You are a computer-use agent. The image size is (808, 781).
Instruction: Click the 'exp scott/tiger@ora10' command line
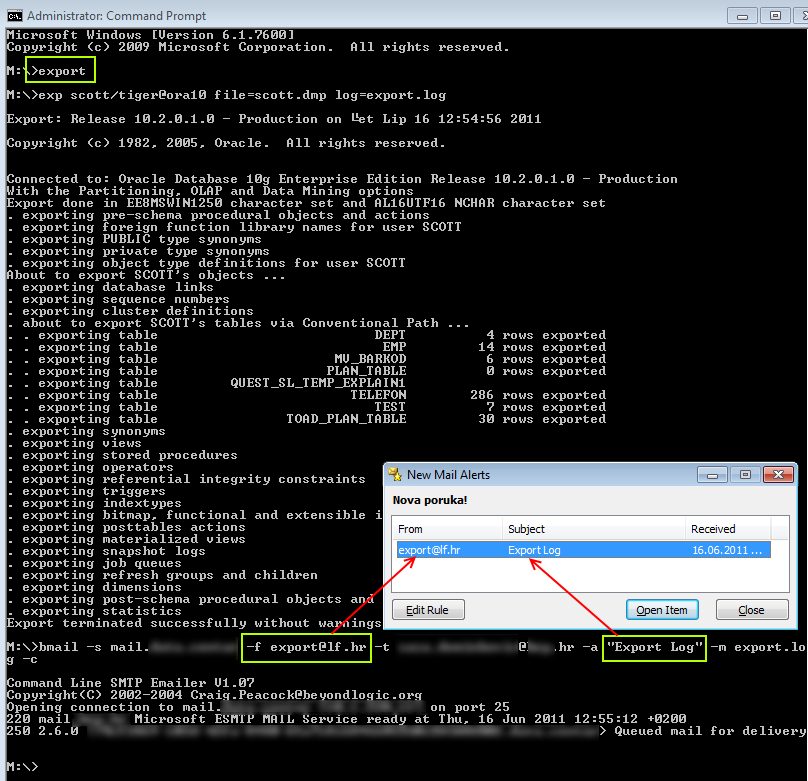tap(226, 95)
